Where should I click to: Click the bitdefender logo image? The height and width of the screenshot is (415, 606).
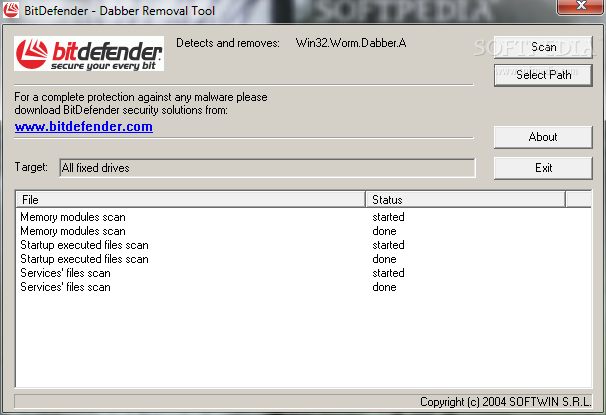pos(89,54)
